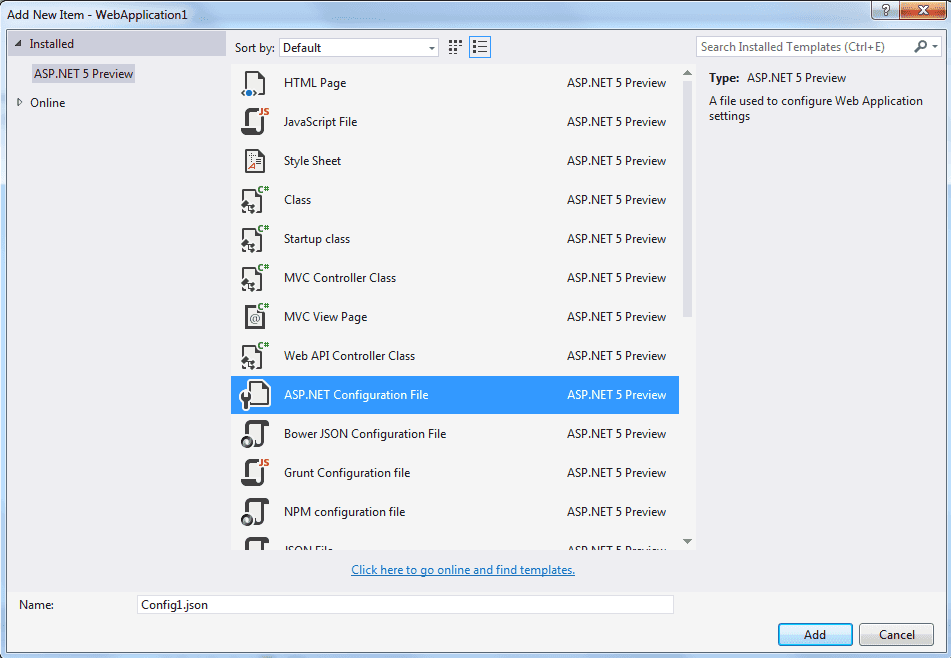Choose the Style Sheet template icon
951x658 pixels.
click(x=255, y=161)
